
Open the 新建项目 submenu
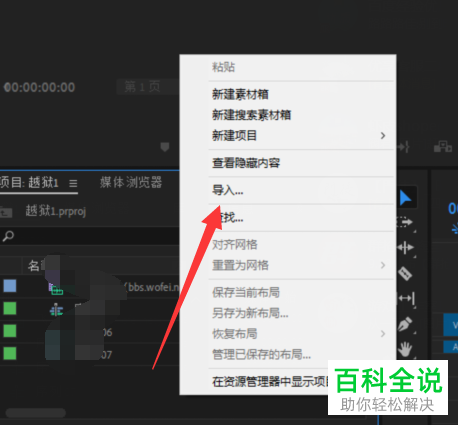[x=288, y=136]
